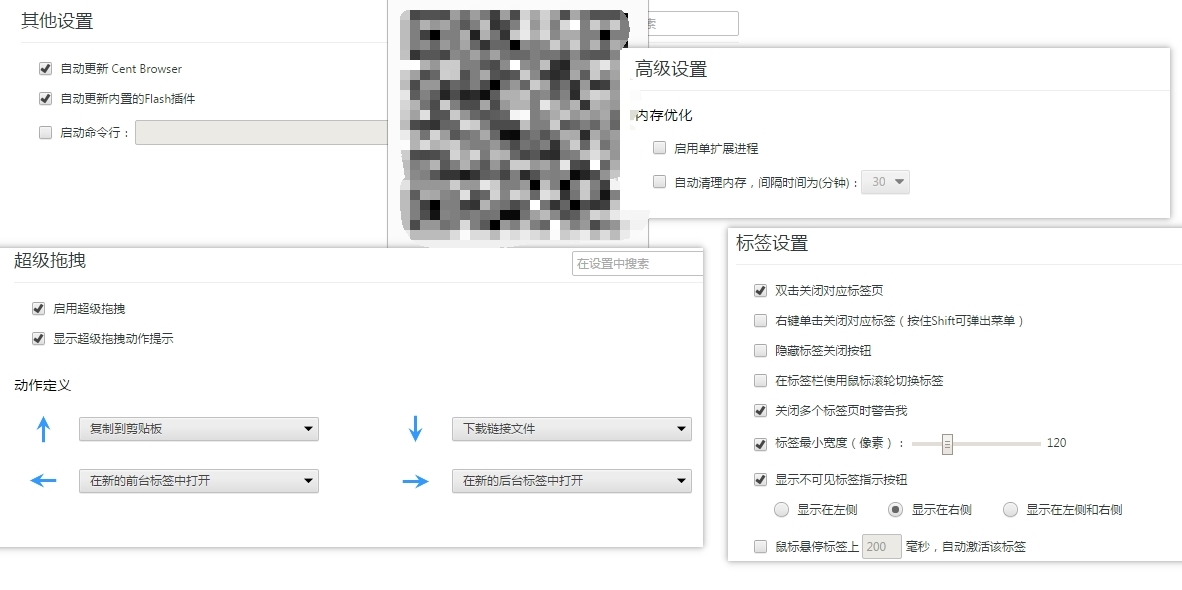Open the memory-clean interval 30 dropdown
1182x590 pixels.
pos(886,182)
